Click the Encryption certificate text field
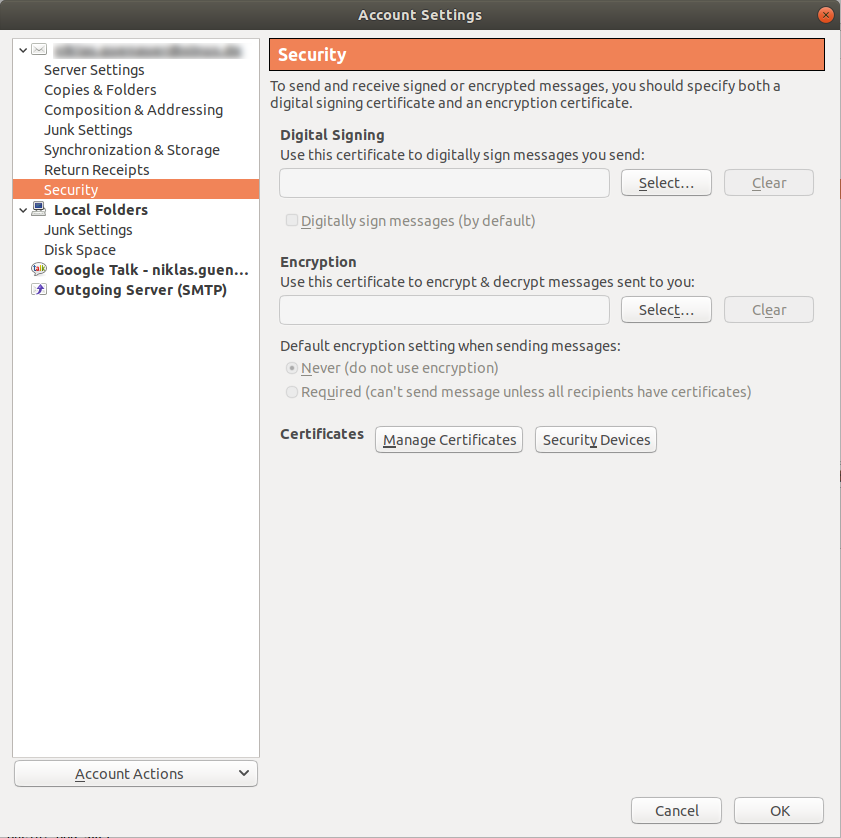841x838 pixels. [444, 310]
